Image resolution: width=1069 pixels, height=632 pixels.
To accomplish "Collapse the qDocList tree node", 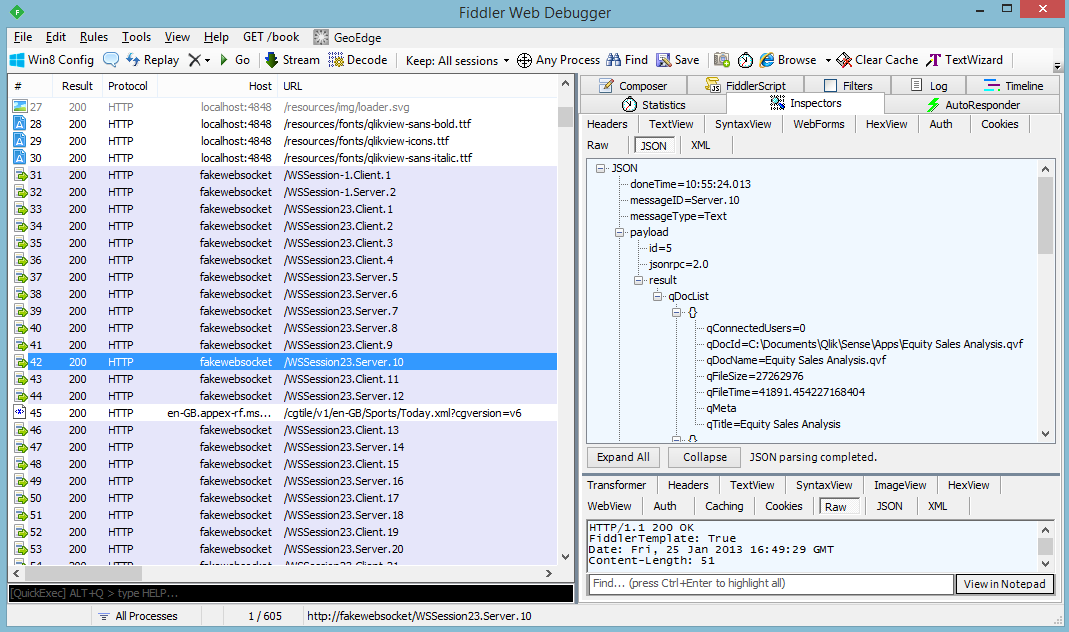I will point(658,297).
